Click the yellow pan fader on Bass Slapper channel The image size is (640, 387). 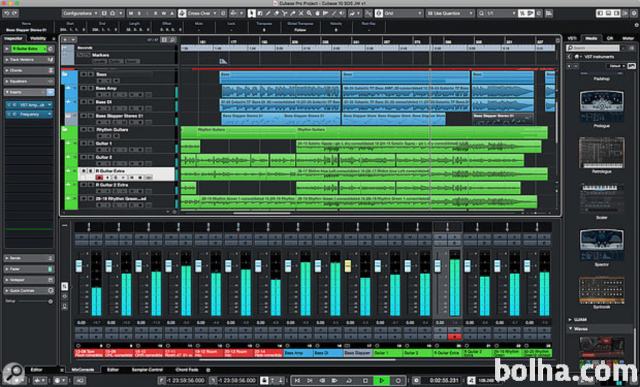[348, 266]
